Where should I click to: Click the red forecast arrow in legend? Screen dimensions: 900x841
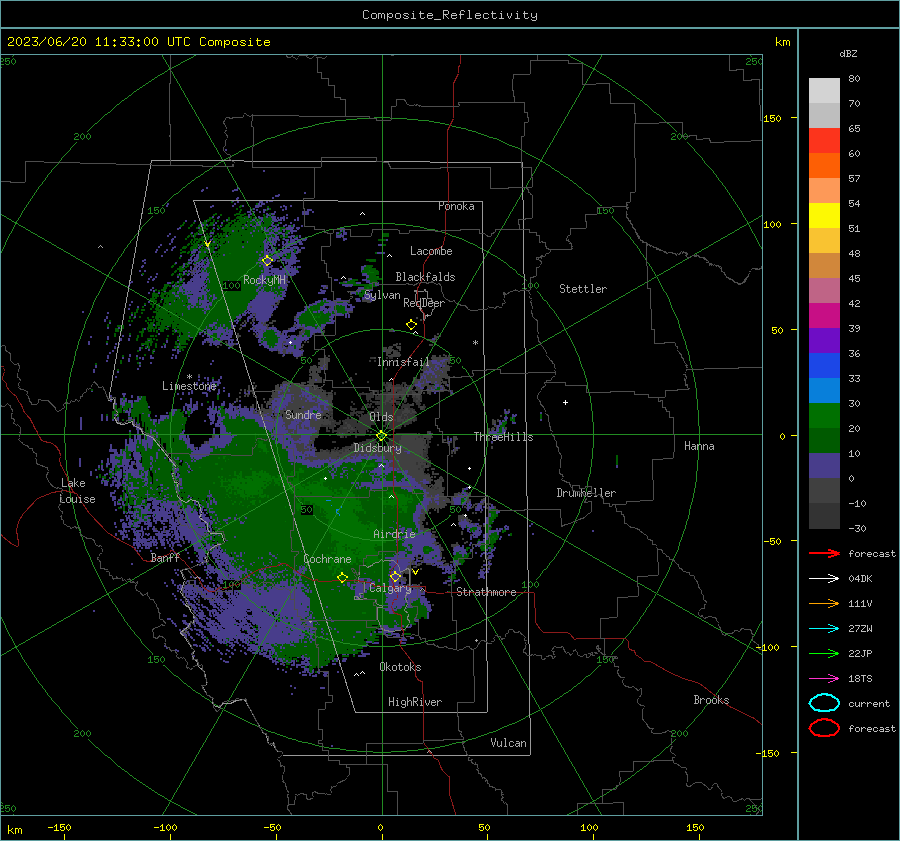pyautogui.click(x=824, y=553)
